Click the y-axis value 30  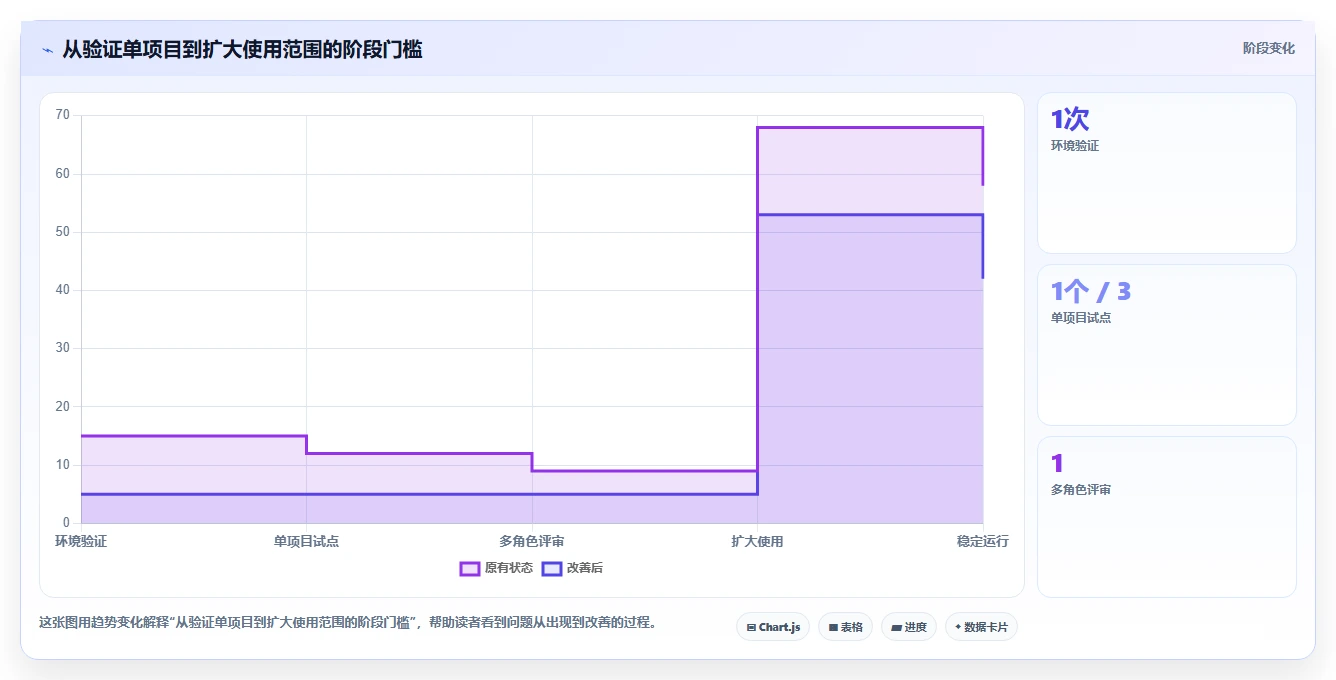pyautogui.click(x=63, y=348)
